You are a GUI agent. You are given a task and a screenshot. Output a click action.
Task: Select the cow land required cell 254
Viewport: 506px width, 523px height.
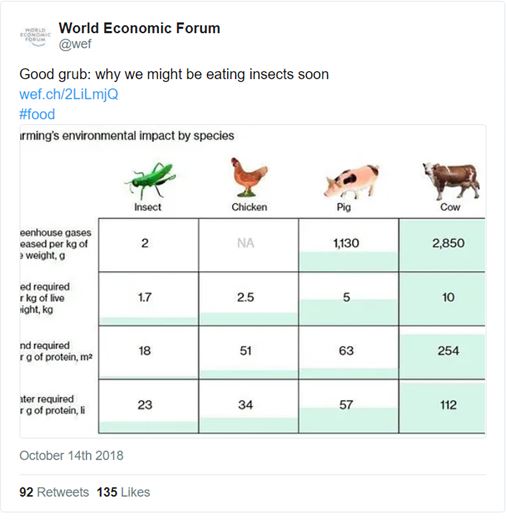(442, 352)
